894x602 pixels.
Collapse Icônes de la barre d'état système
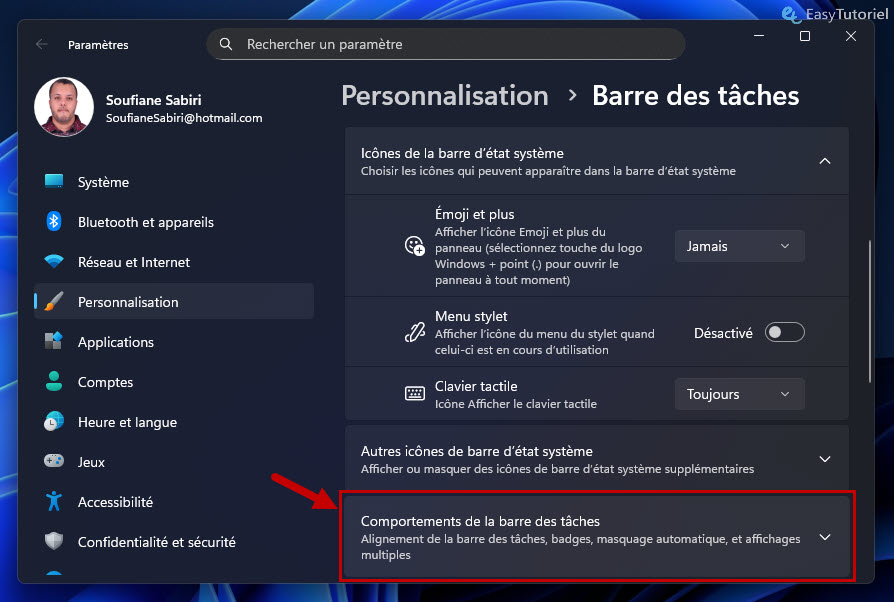tap(825, 160)
